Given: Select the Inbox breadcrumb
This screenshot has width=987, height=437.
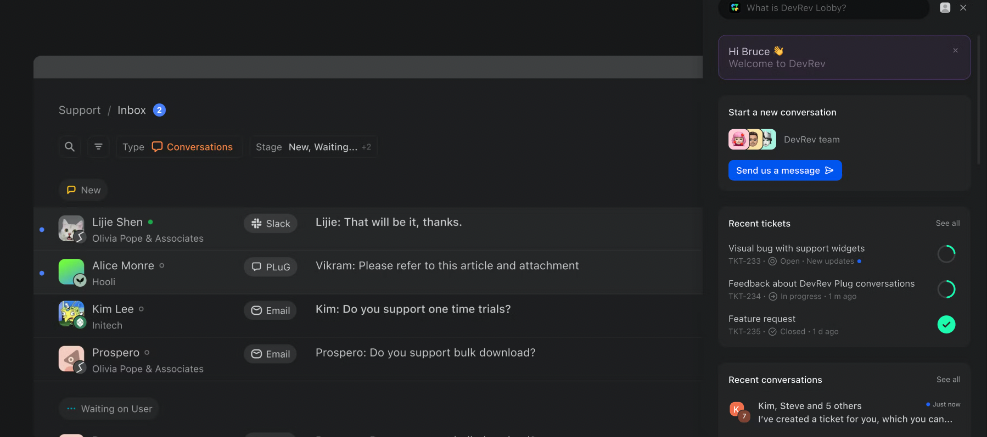Looking at the screenshot, I should click(x=132, y=110).
